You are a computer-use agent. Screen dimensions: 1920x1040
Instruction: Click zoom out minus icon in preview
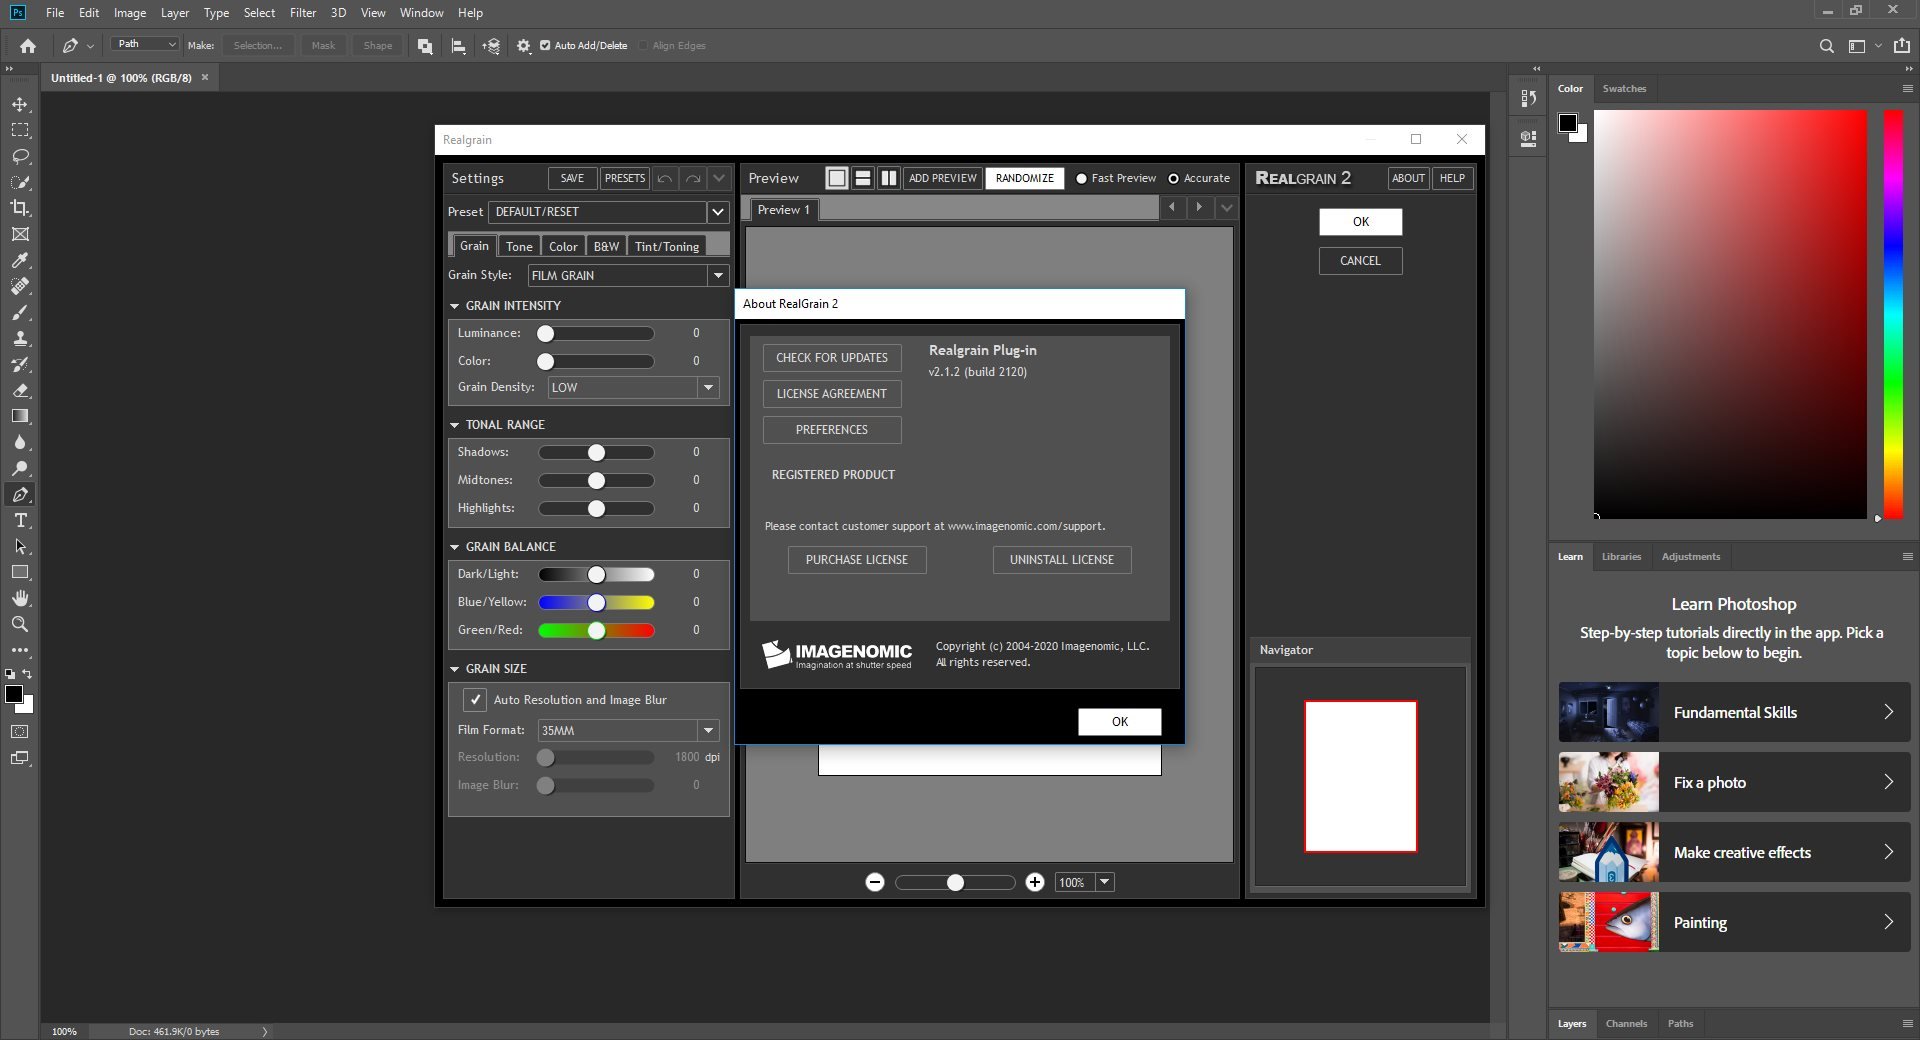(x=875, y=882)
